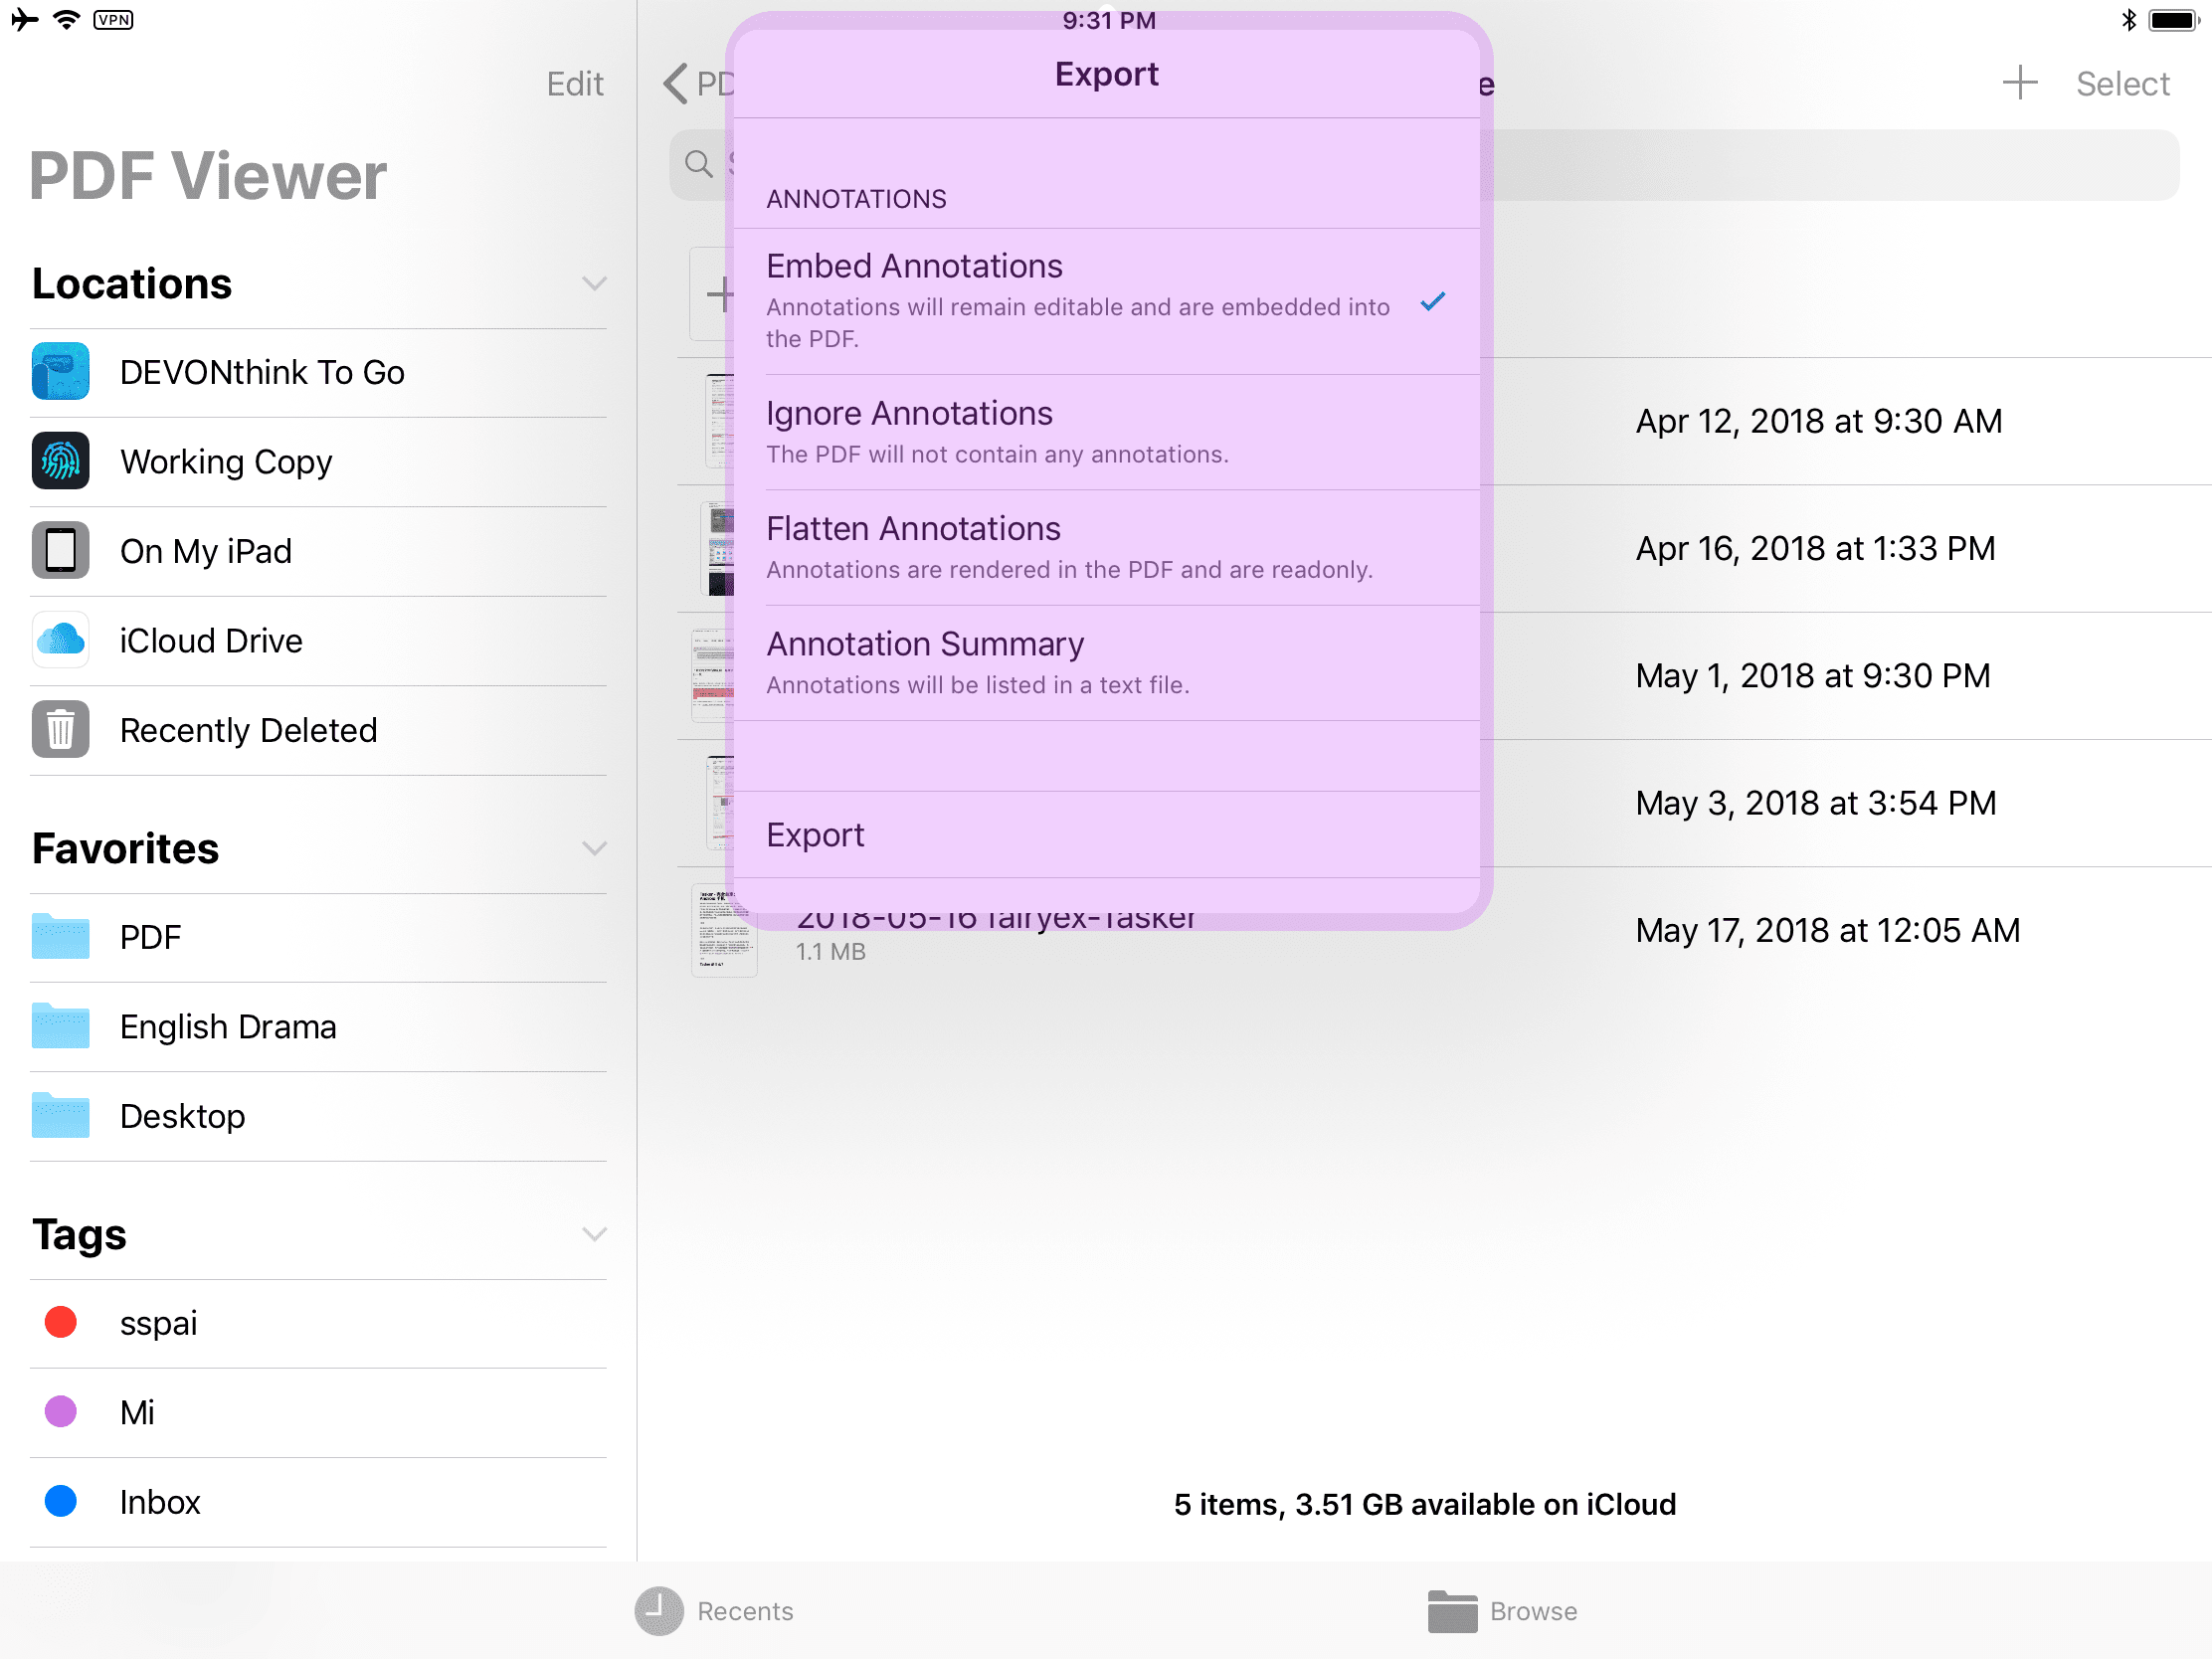
Task: Open the iCloud Drive cloud icon
Action: click(x=60, y=640)
